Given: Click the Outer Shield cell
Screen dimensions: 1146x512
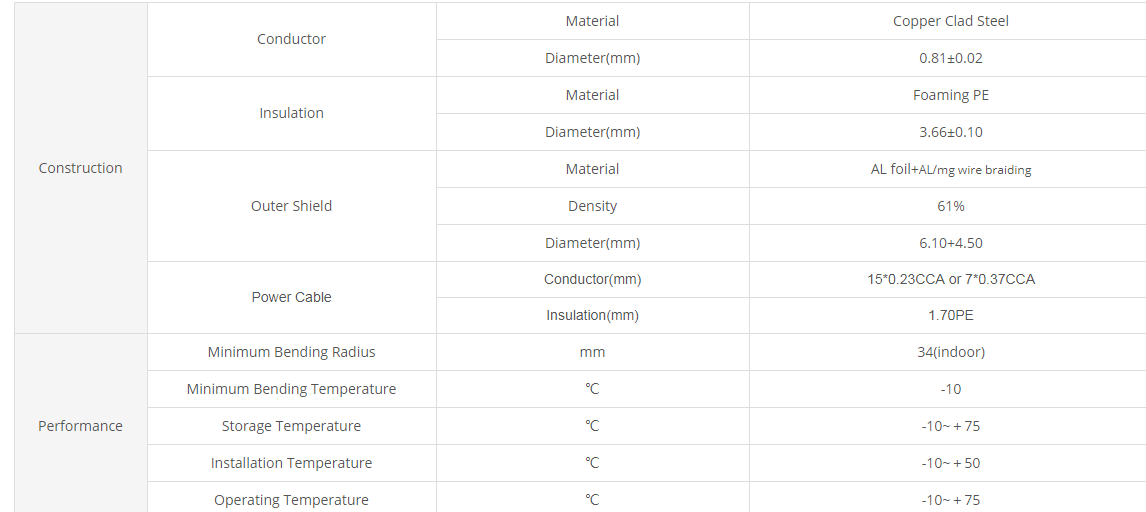Looking at the screenshot, I should 292,206.
